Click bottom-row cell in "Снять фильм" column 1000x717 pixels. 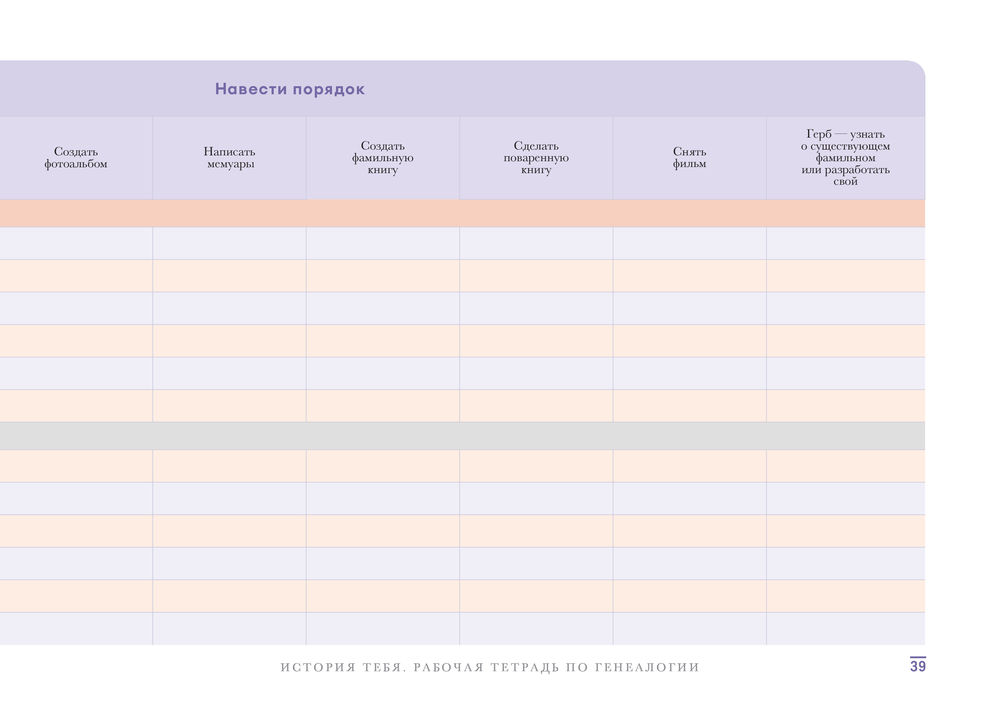(689, 628)
